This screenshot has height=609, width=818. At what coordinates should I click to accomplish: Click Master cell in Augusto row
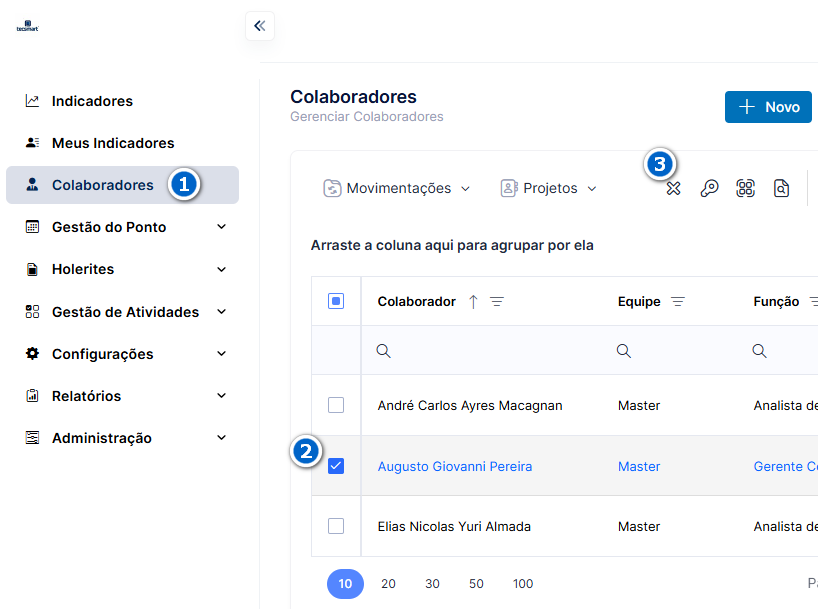tap(639, 467)
